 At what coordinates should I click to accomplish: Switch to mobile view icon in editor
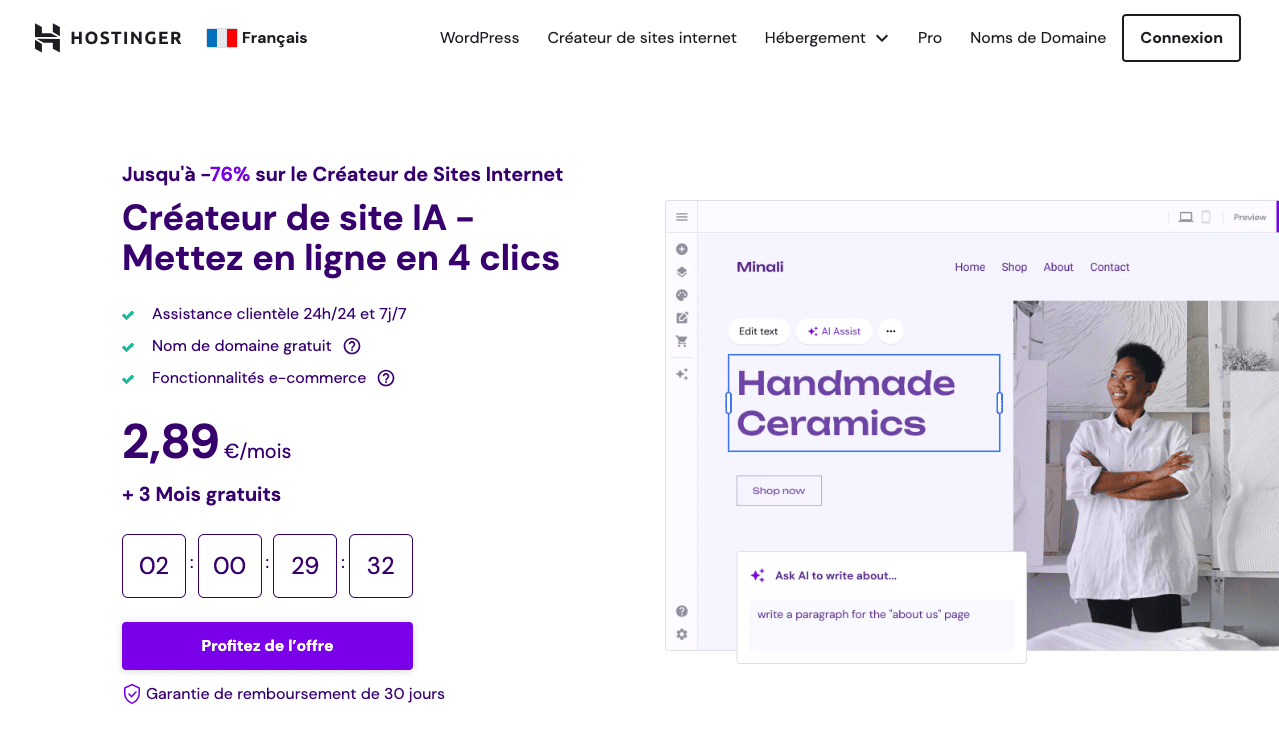tap(1206, 217)
